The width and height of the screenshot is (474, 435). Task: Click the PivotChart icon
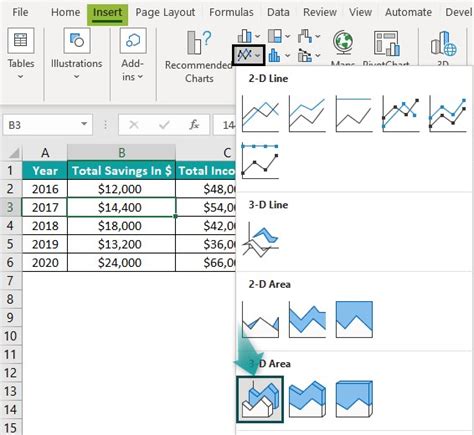point(386,43)
